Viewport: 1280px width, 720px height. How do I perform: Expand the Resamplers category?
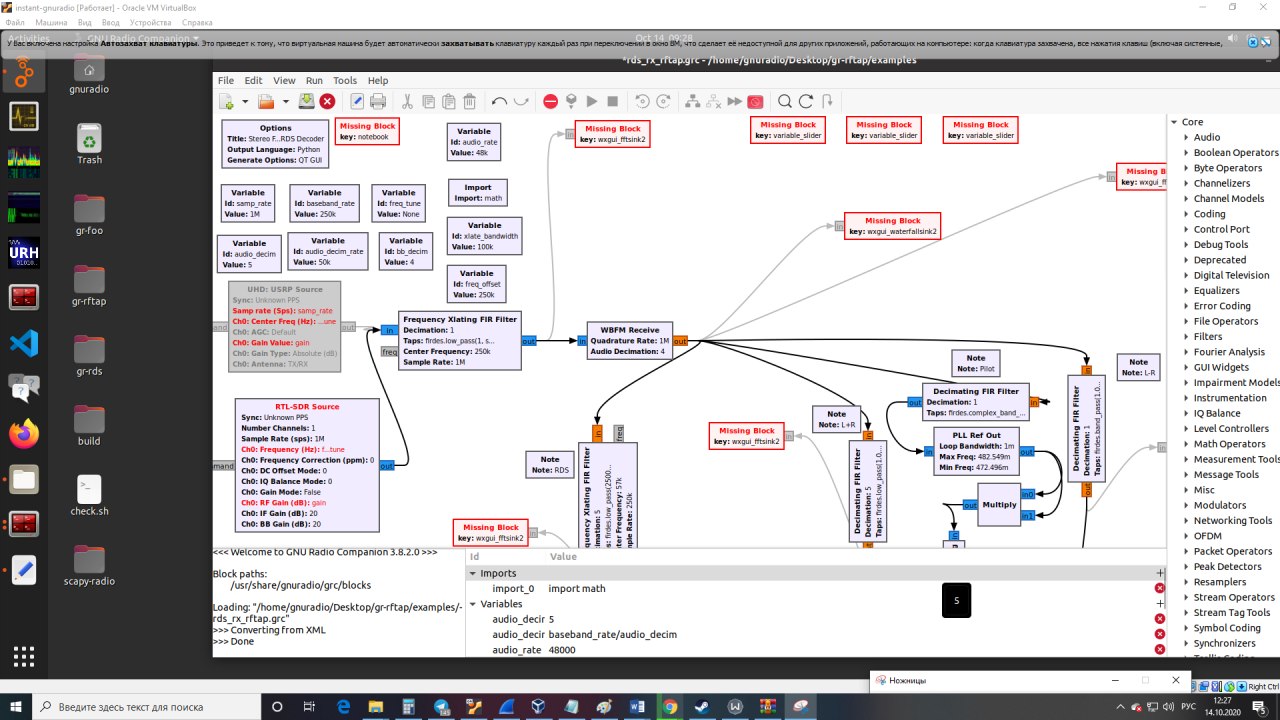1185,582
